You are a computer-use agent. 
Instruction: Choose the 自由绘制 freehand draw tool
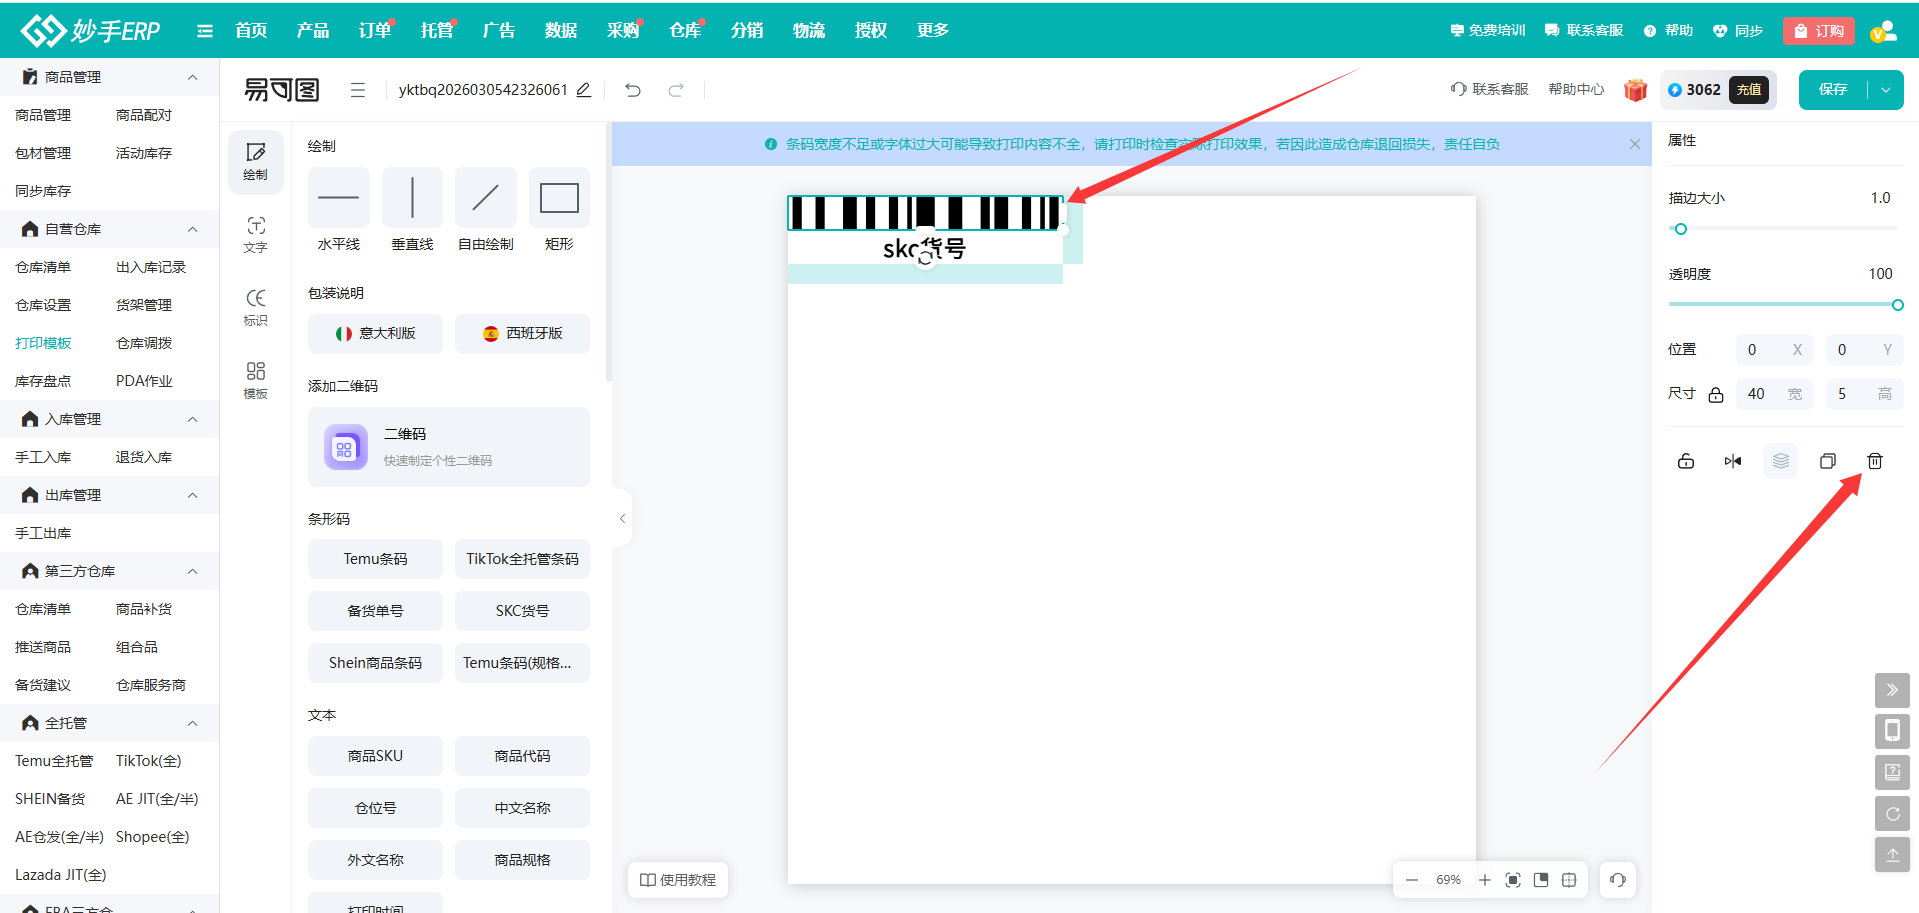pos(486,198)
